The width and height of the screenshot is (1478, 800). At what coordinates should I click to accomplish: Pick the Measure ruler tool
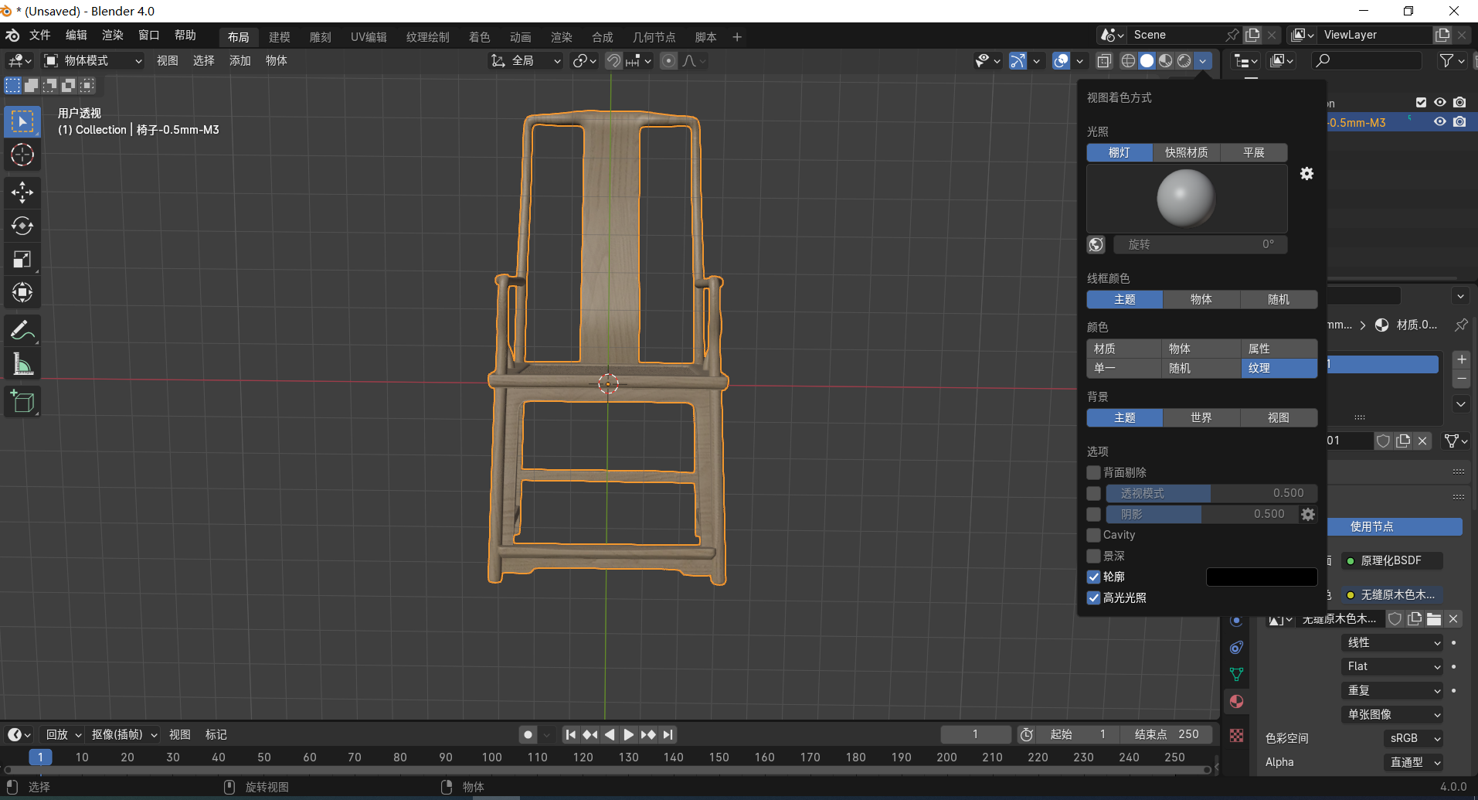[x=22, y=365]
